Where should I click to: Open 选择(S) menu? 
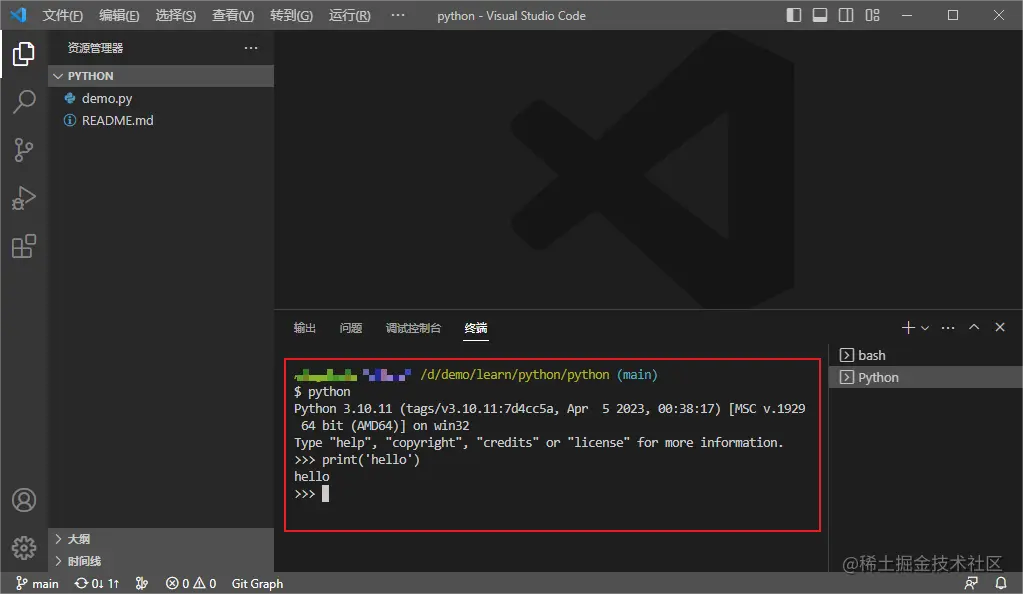click(x=176, y=16)
